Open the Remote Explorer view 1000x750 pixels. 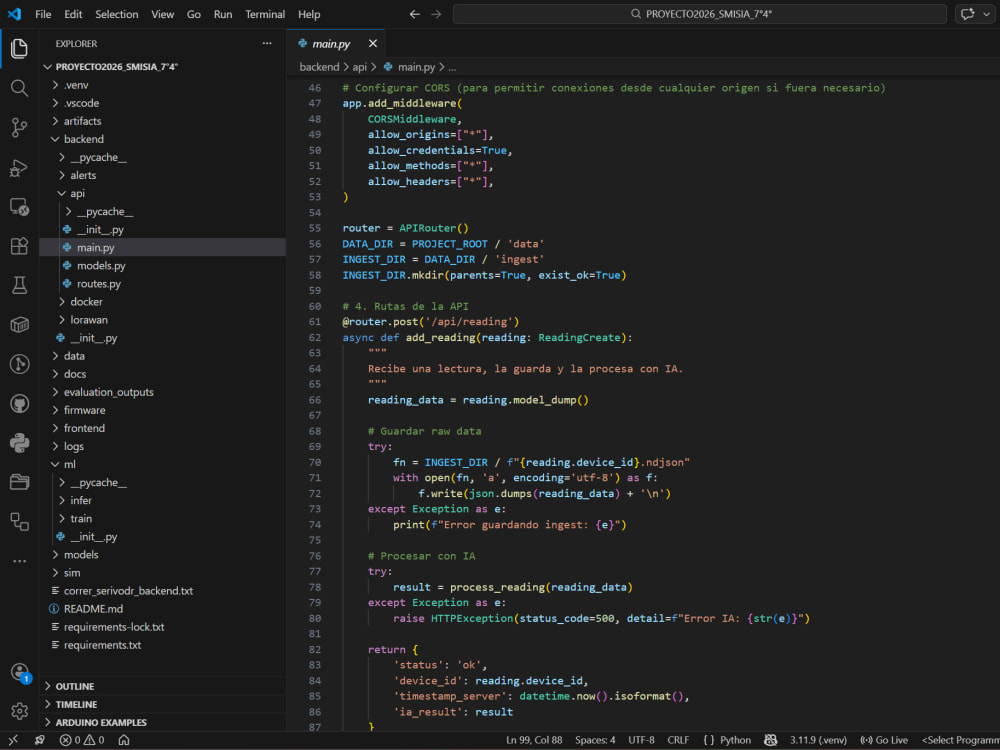pyautogui.click(x=19, y=207)
